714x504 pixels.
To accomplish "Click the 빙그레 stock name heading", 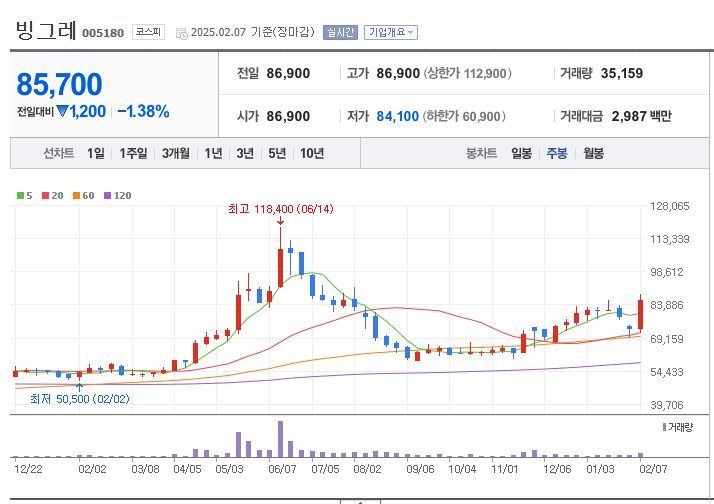I will click(x=46, y=31).
